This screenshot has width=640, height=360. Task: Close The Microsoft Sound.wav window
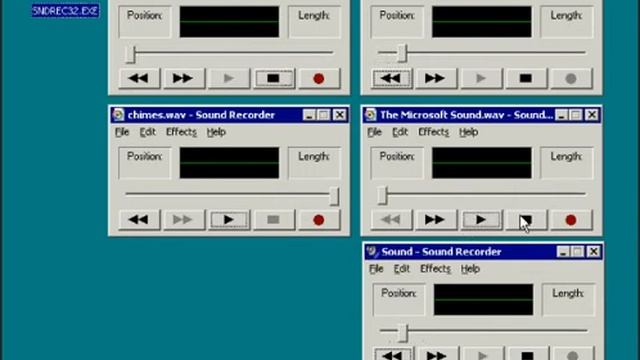[x=592, y=115]
